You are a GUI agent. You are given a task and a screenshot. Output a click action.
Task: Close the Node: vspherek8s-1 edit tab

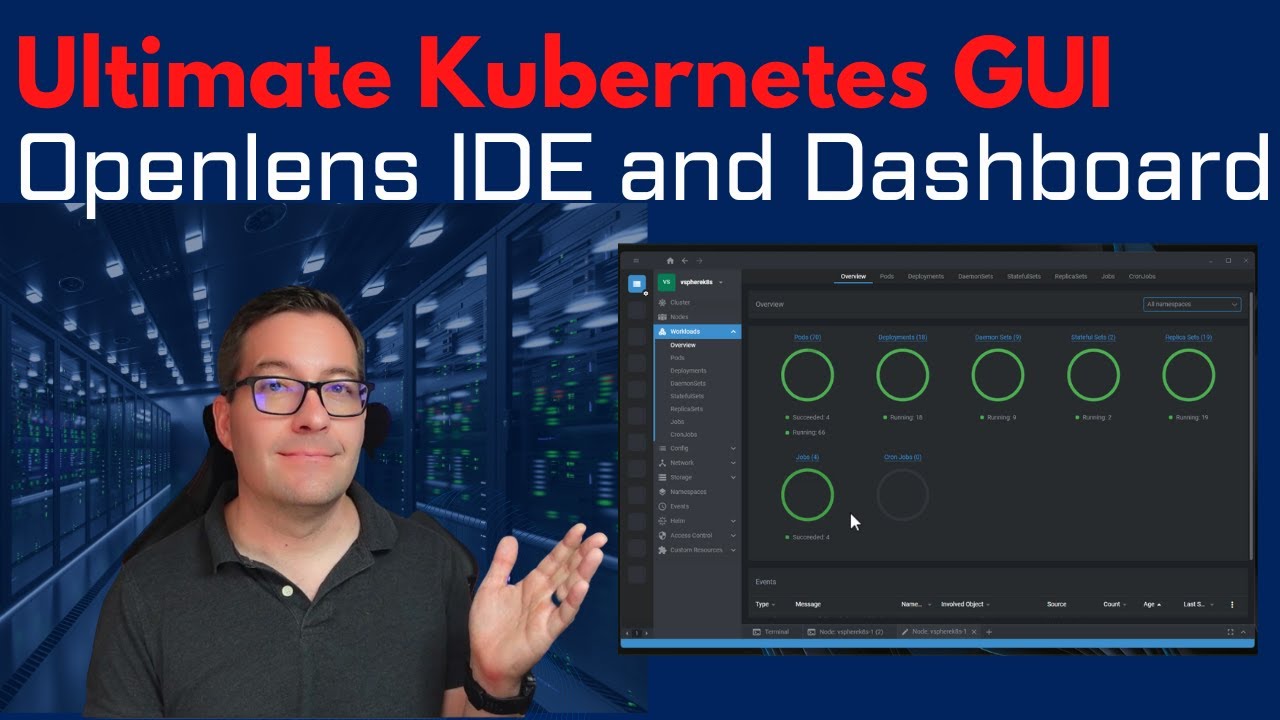pos(974,632)
